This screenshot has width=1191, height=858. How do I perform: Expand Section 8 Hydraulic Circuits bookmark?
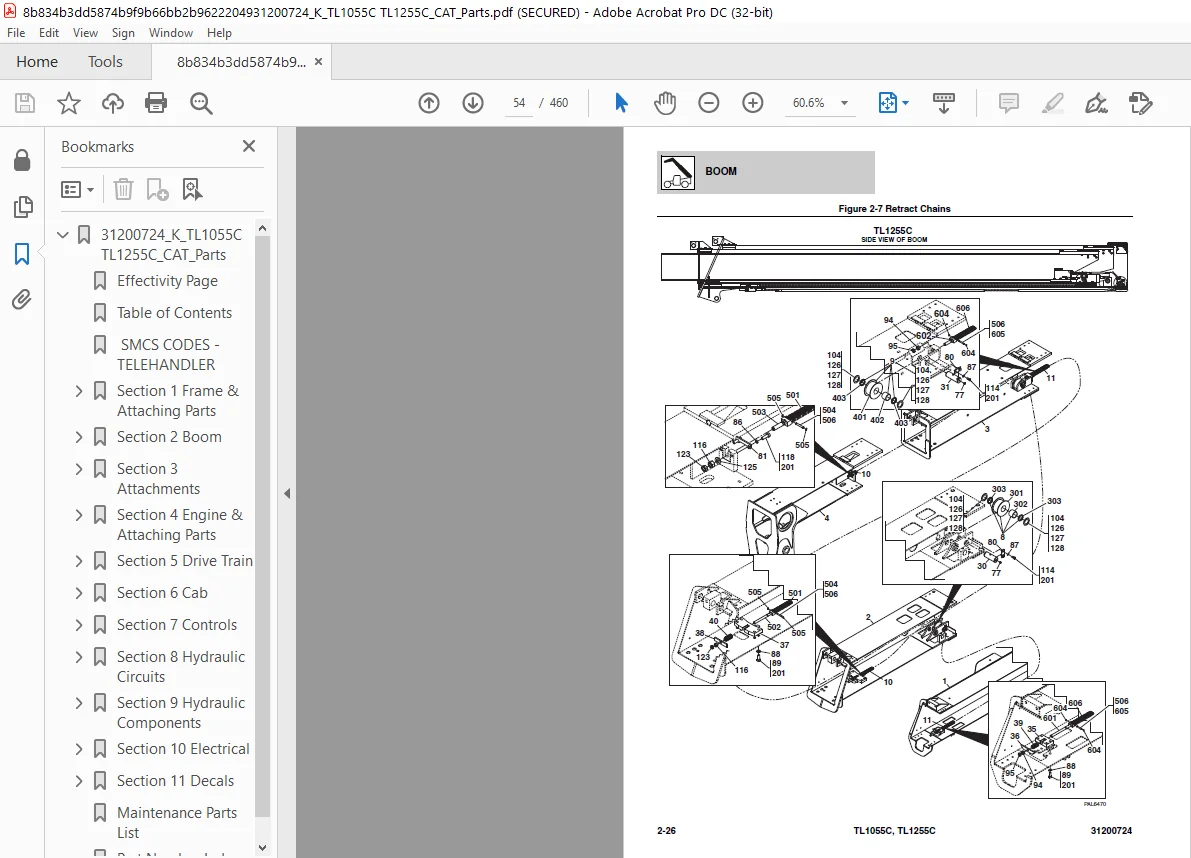79,657
